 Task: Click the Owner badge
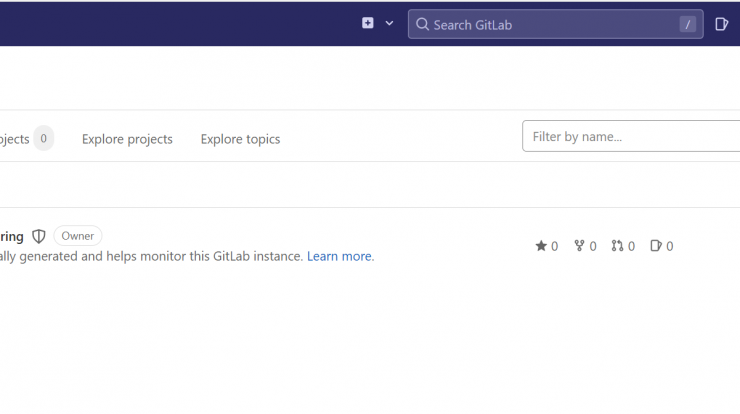tap(78, 236)
